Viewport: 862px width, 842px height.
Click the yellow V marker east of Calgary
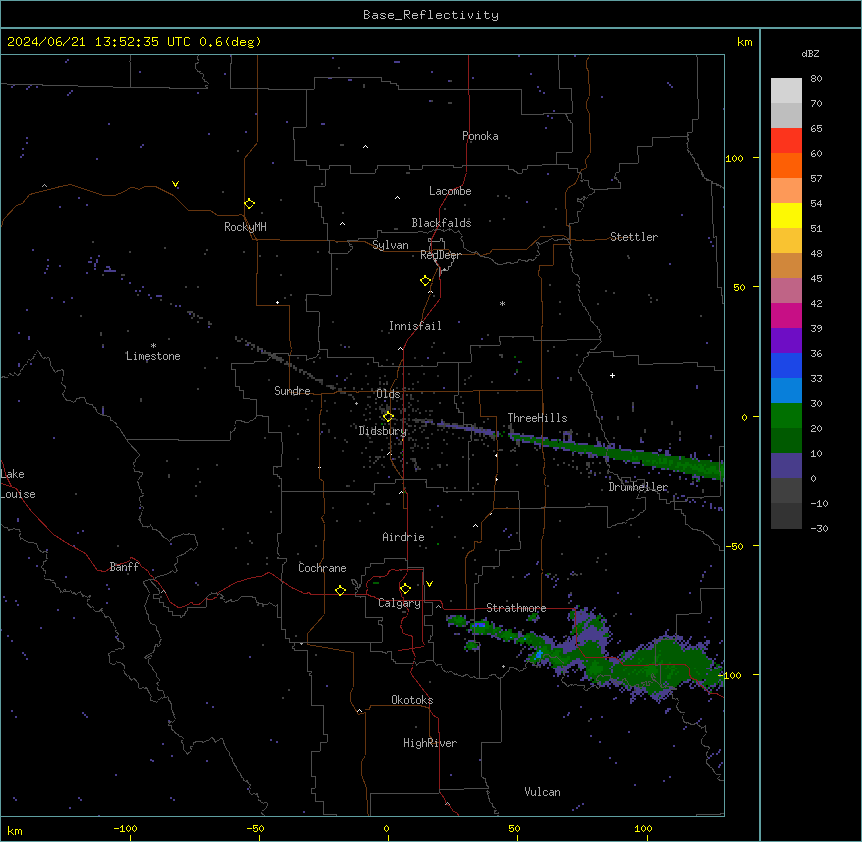tap(429, 584)
